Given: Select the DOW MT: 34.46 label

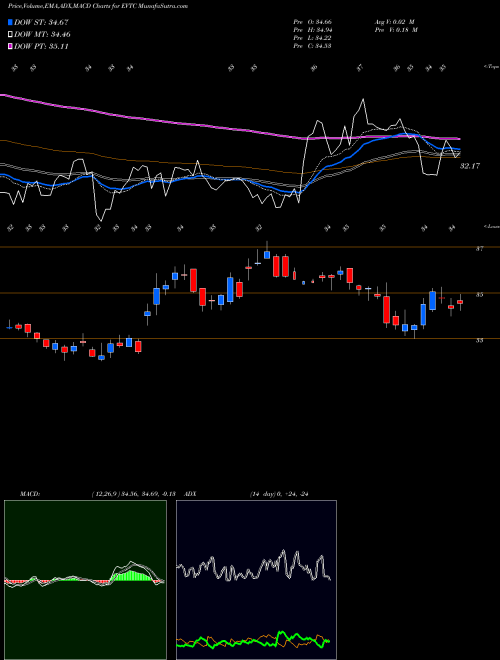Looking at the screenshot, I should click(x=42, y=35).
